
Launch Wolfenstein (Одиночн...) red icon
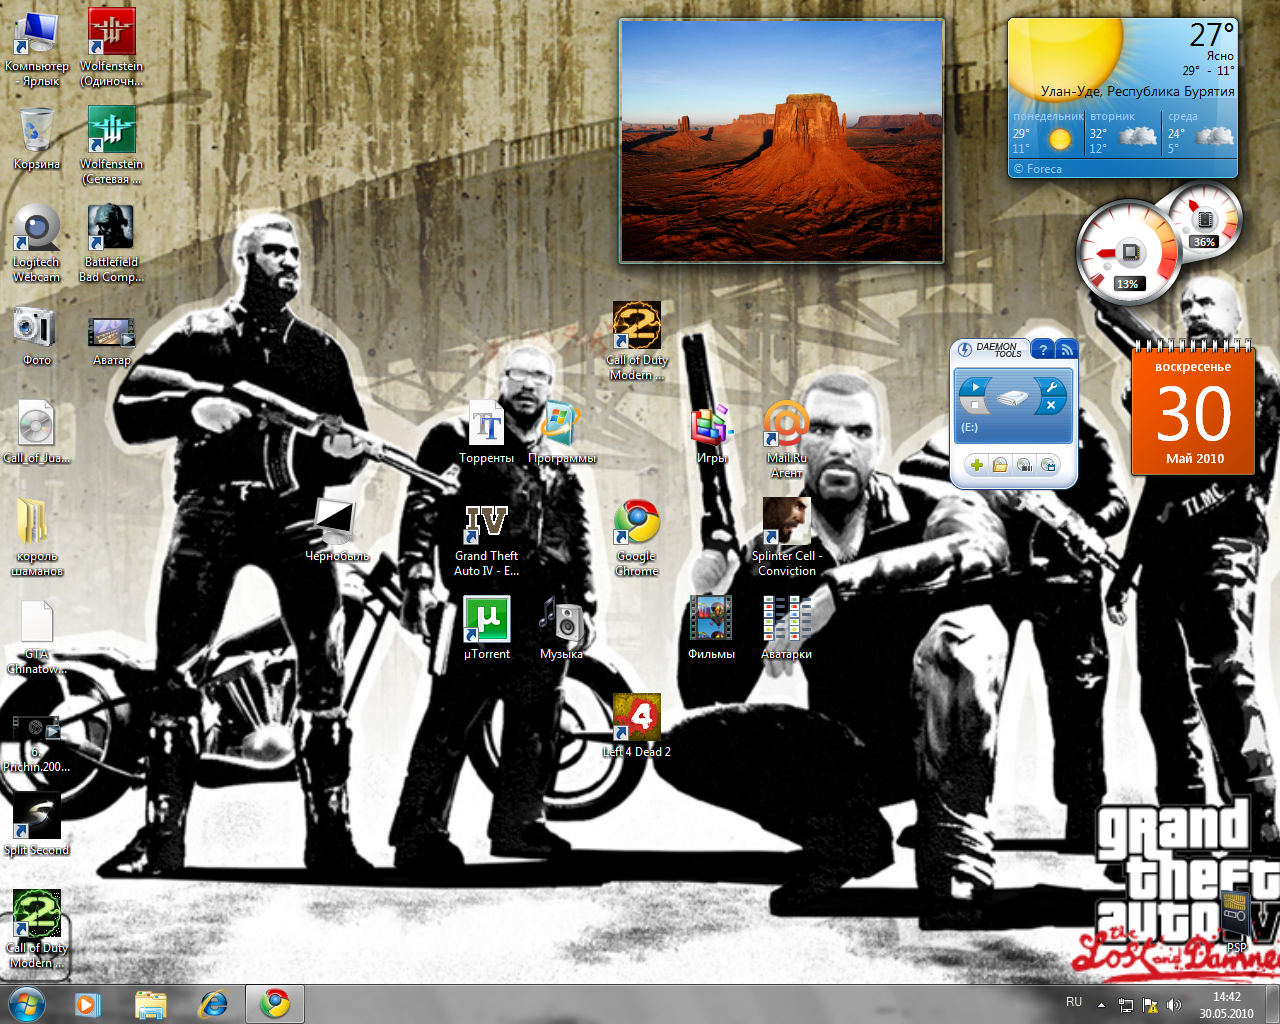[112, 47]
